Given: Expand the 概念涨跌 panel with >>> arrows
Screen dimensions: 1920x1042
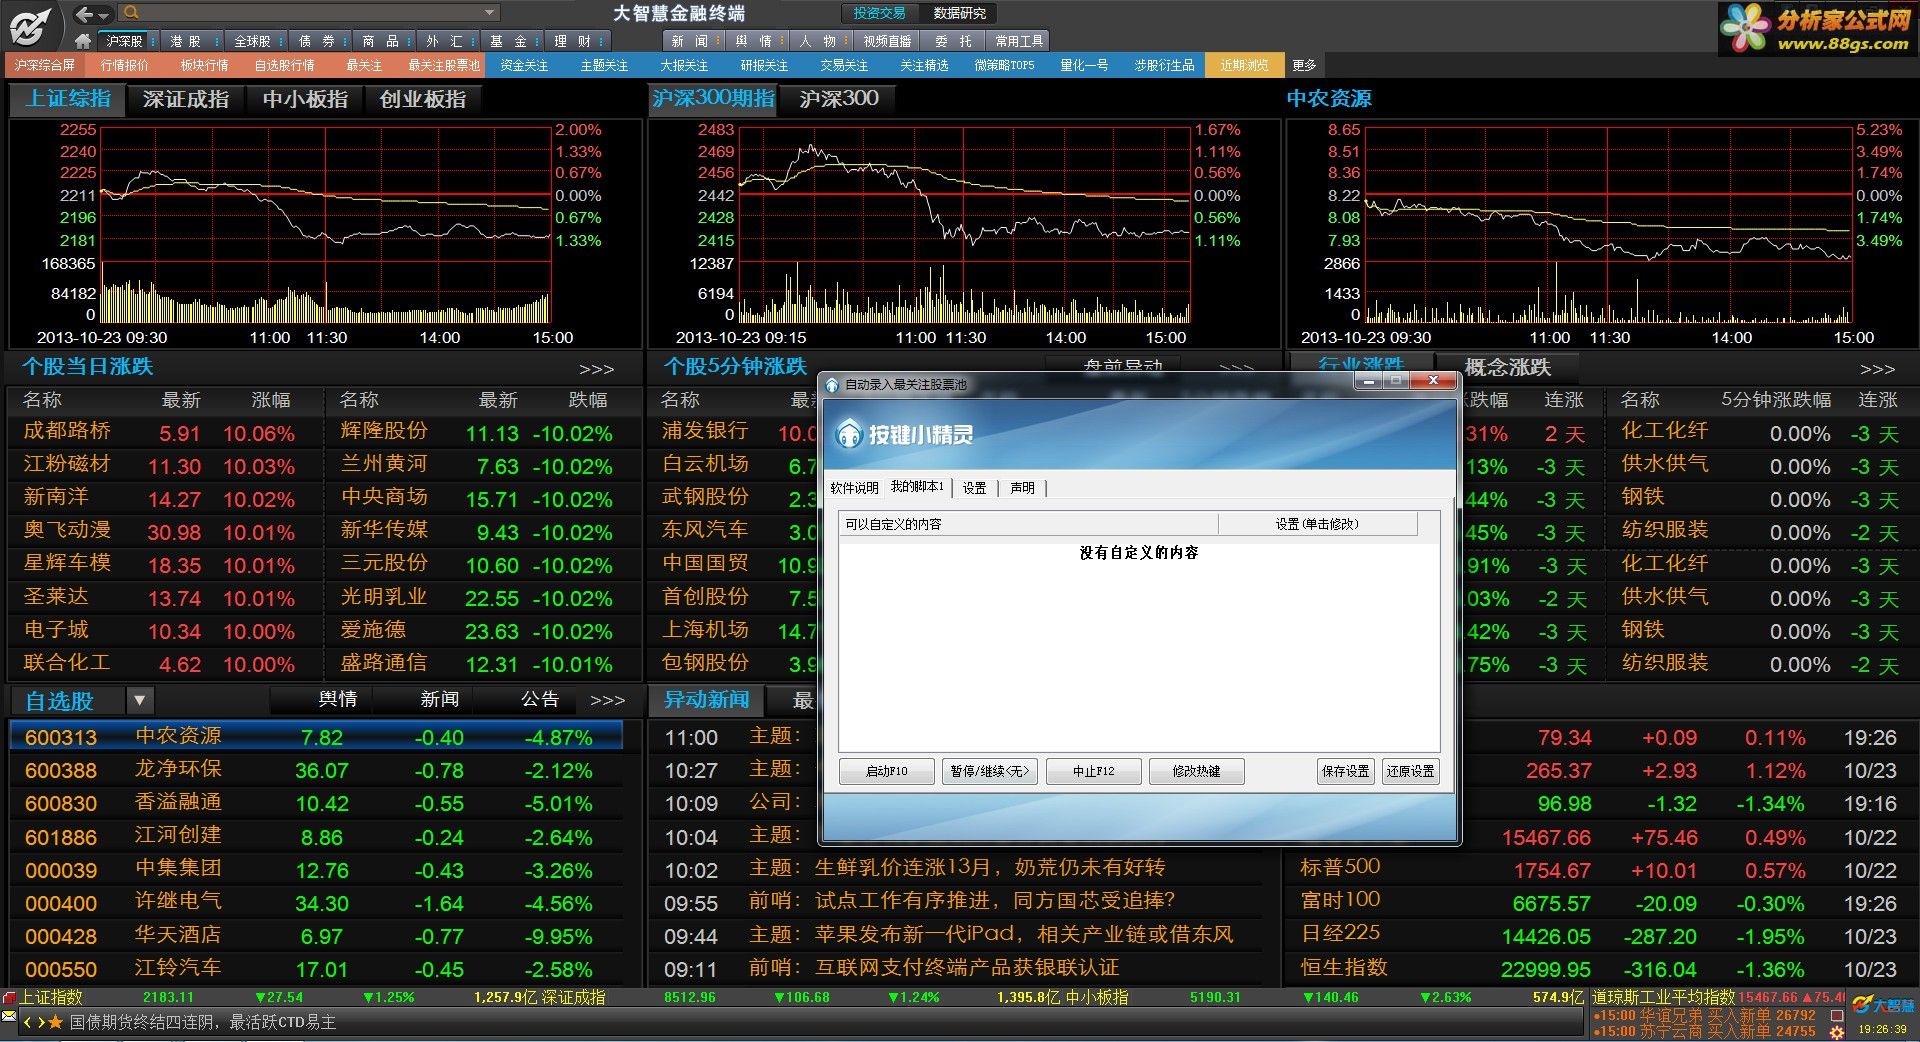Looking at the screenshot, I should (x=1877, y=369).
